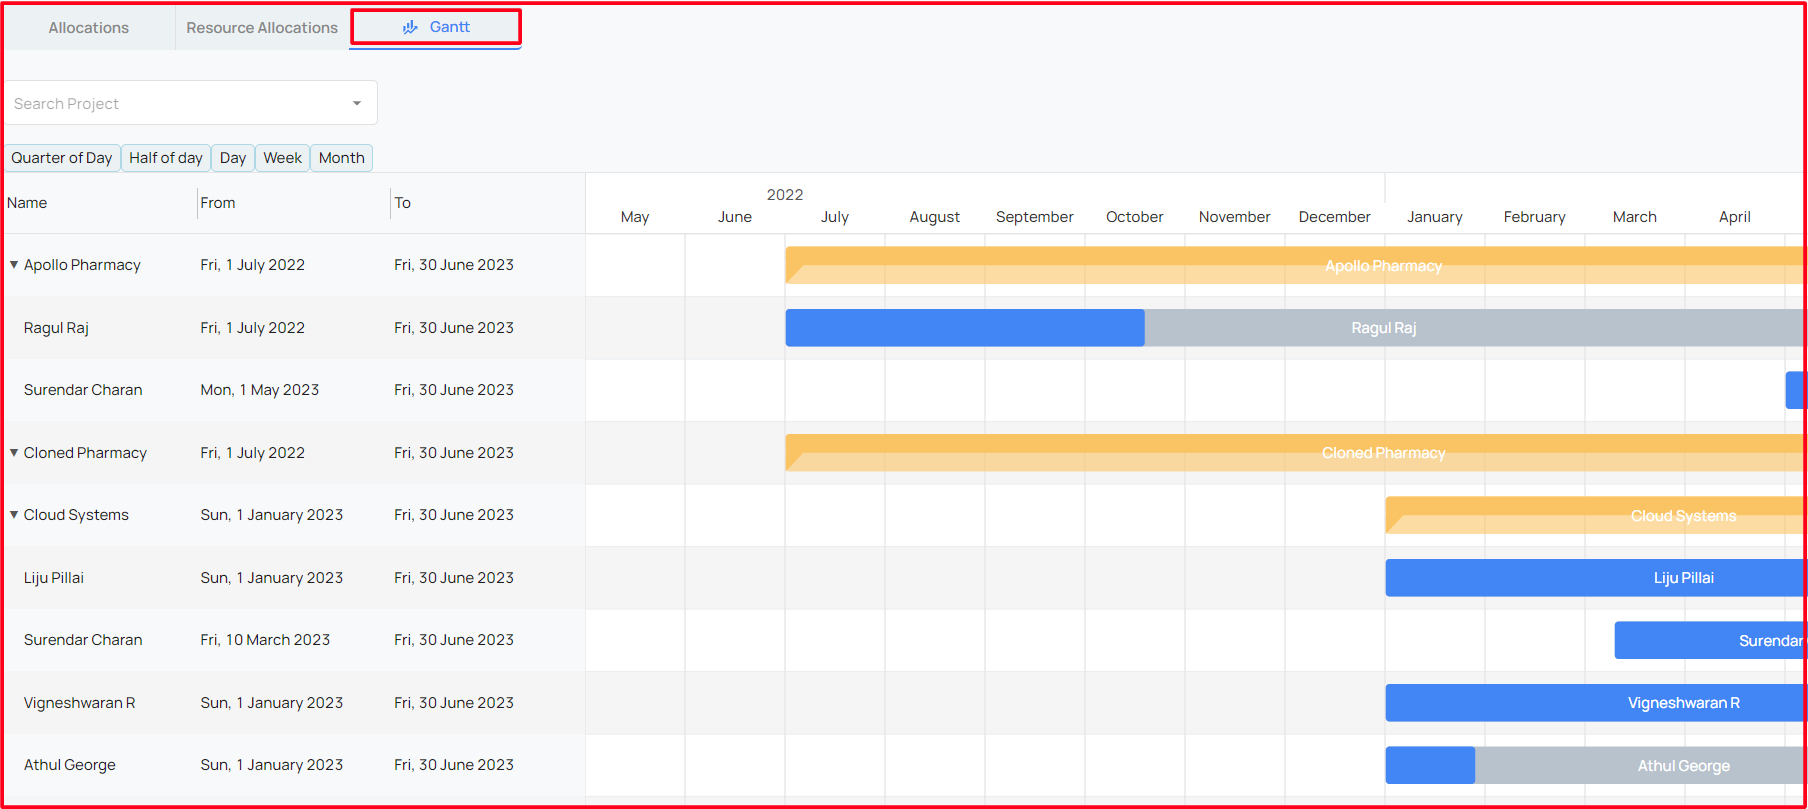Switch to Resource Allocations tab
Screen dimensions: 1808x809
click(x=262, y=28)
